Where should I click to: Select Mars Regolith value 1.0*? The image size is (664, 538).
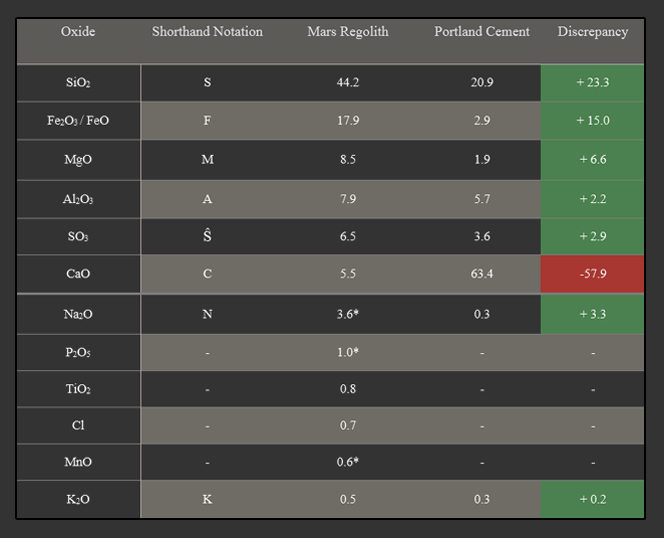pos(348,352)
